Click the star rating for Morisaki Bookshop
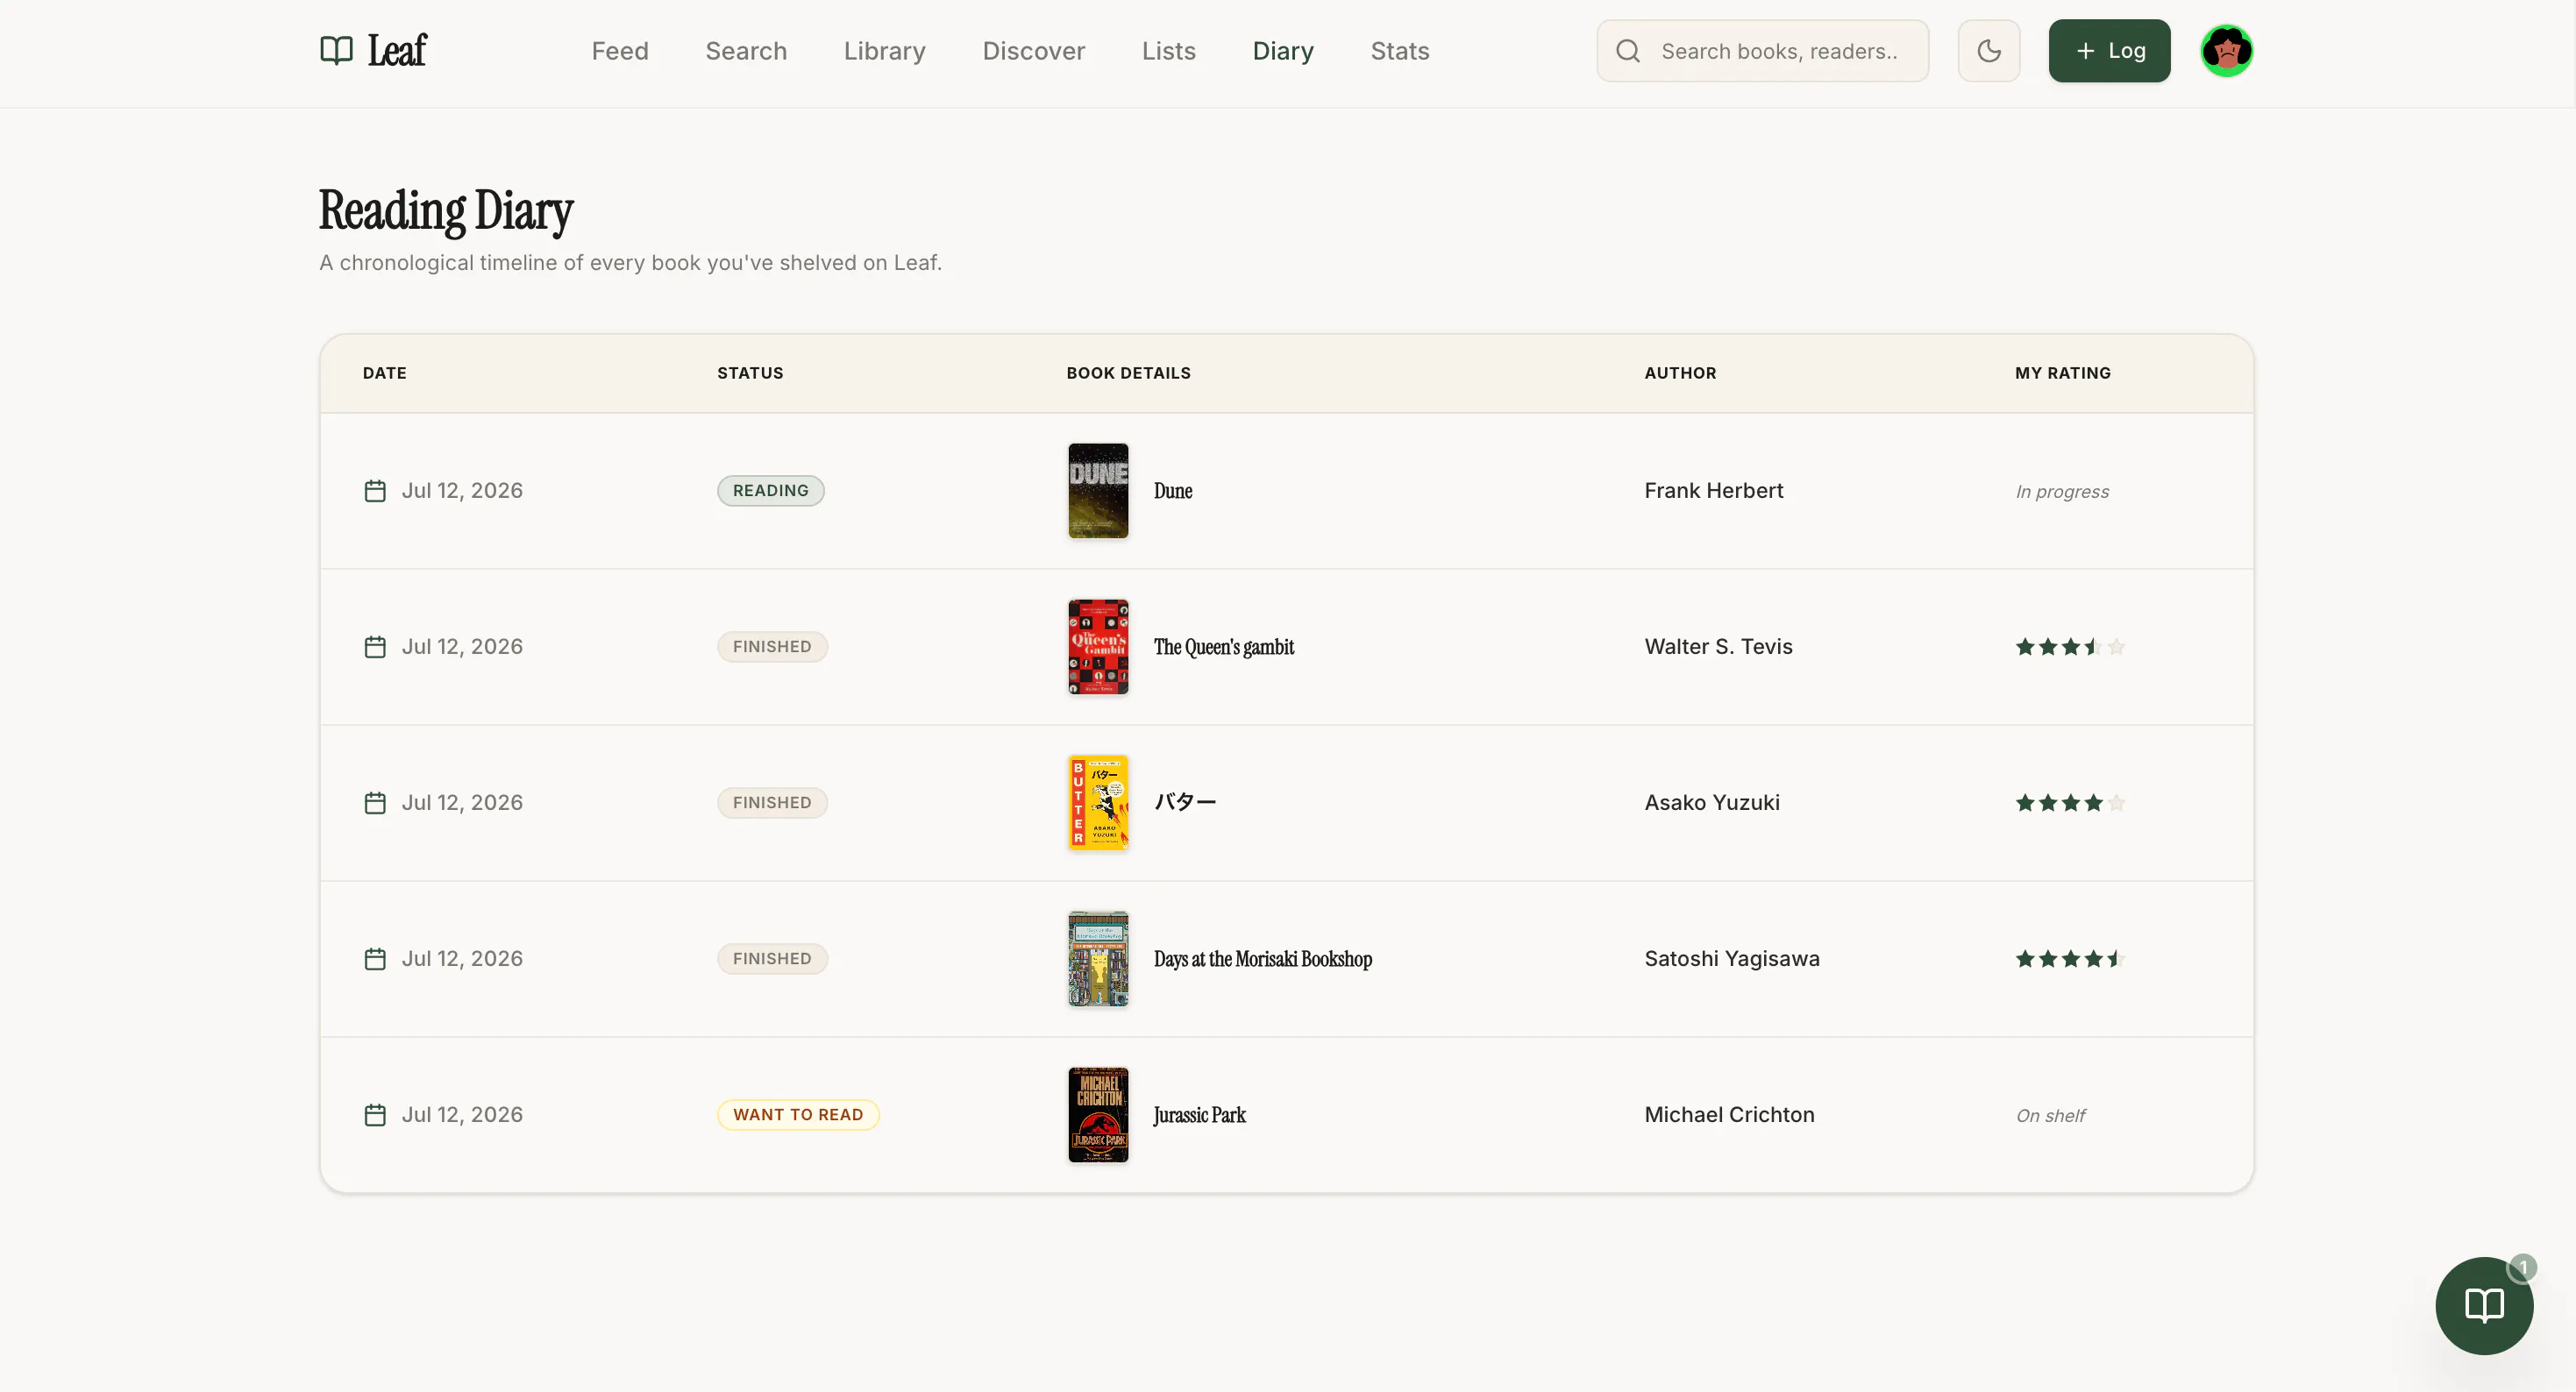The height and width of the screenshot is (1392, 2576). point(2070,959)
